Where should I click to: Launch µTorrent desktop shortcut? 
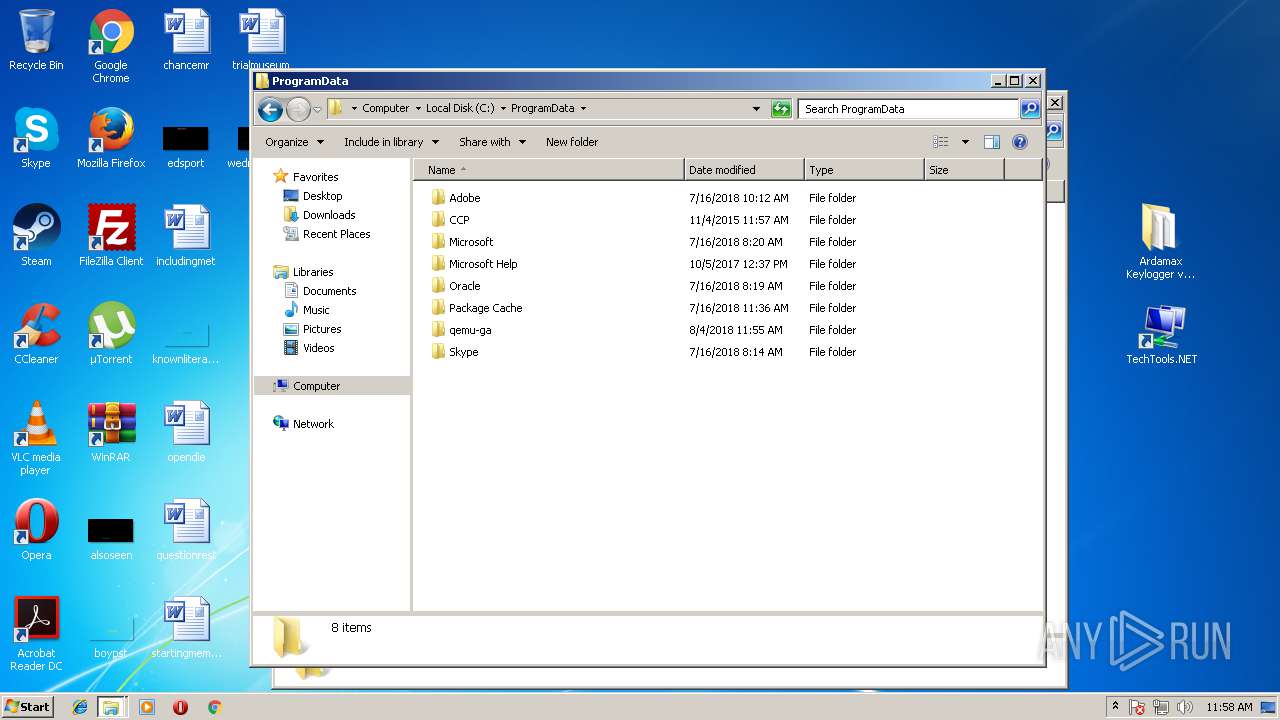[x=111, y=335]
